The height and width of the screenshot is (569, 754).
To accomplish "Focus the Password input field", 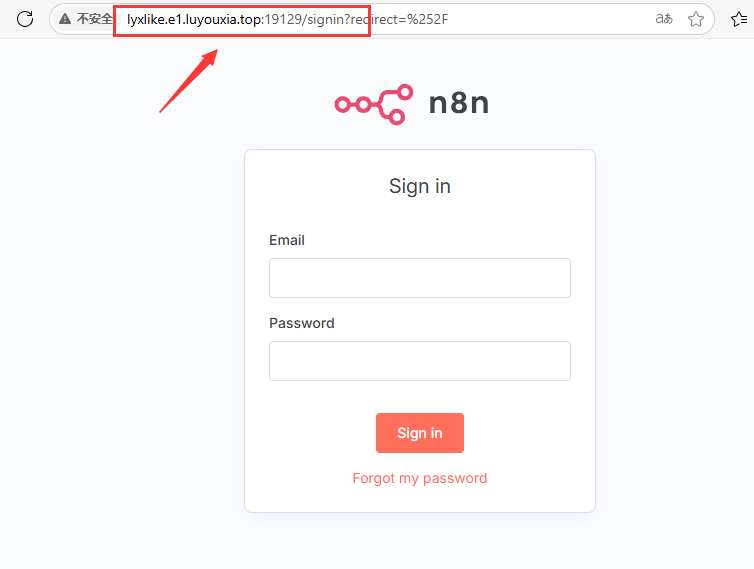I will [x=420, y=361].
